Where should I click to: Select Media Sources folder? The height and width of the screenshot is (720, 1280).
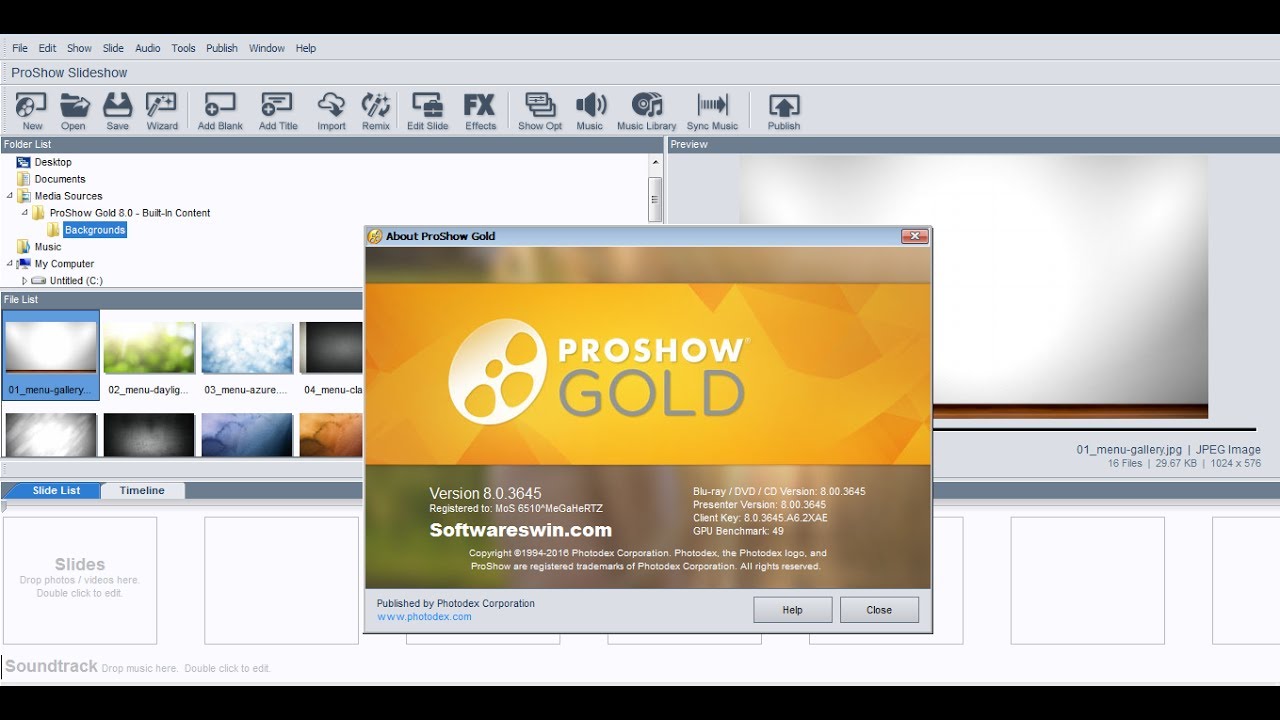[68, 196]
